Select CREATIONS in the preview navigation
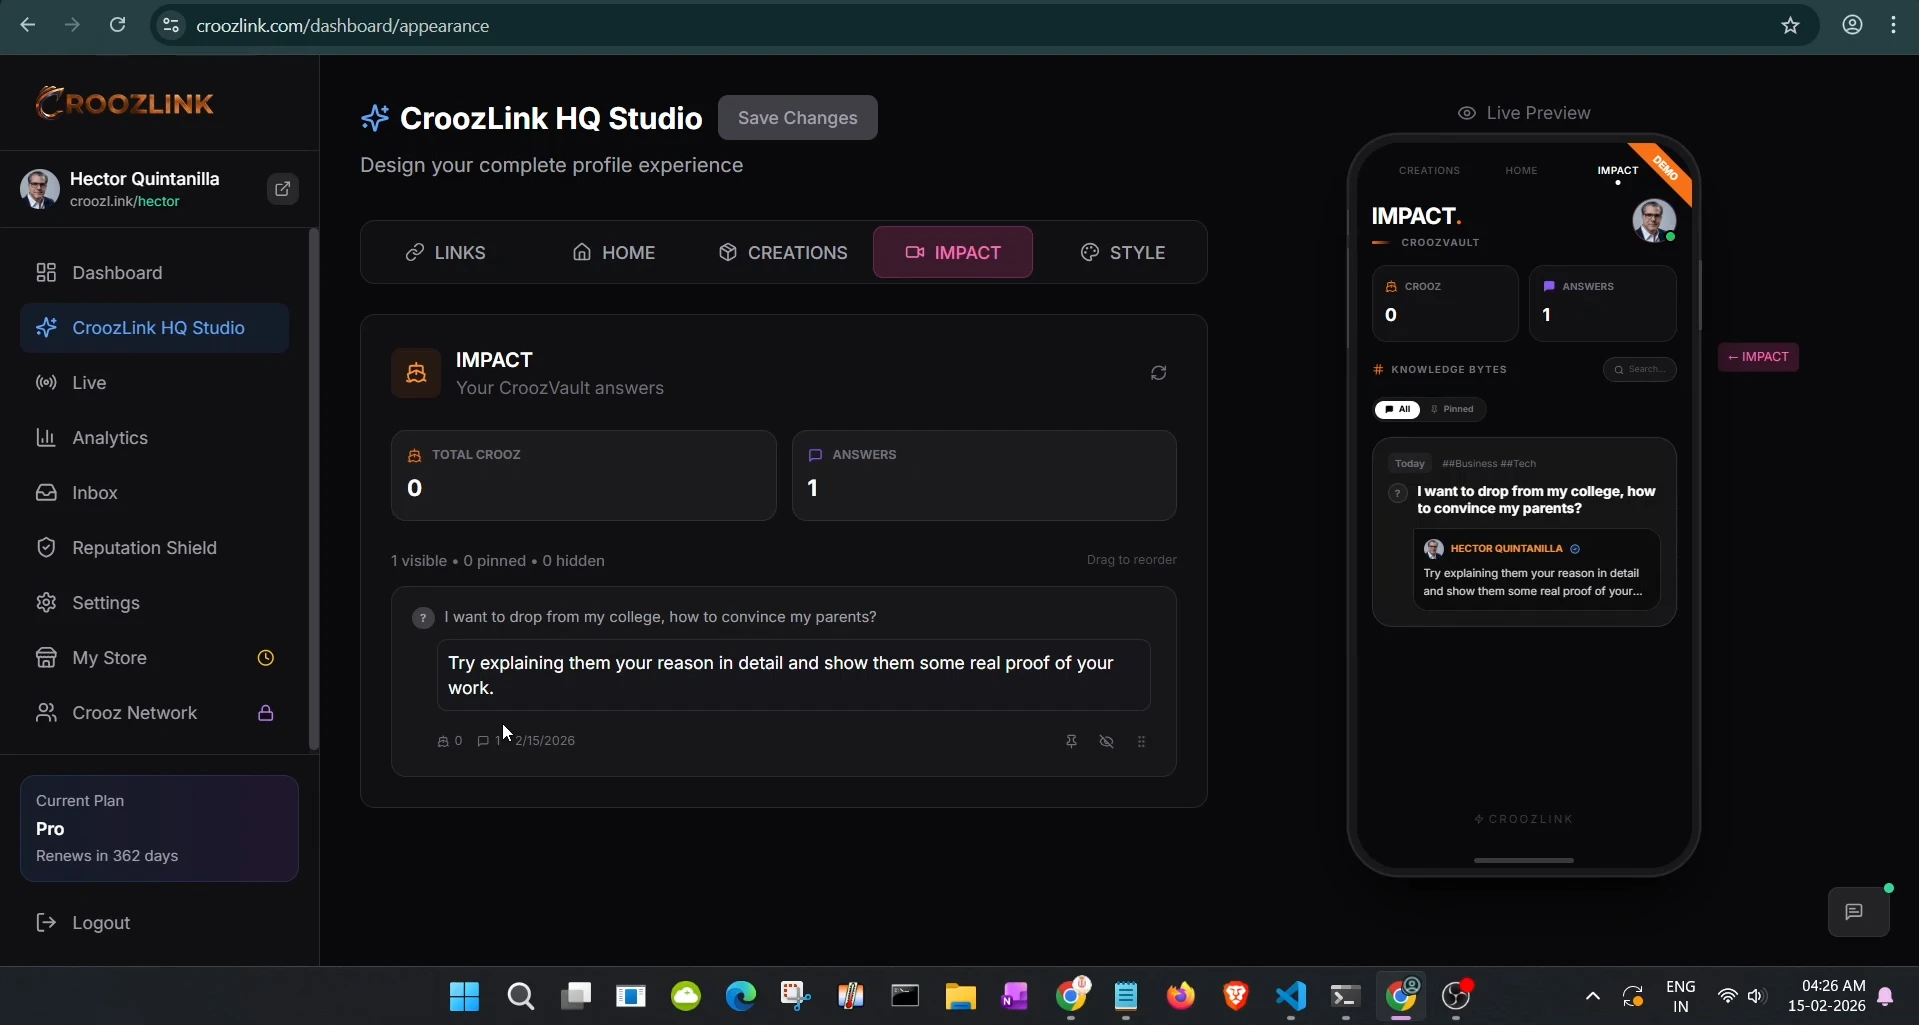This screenshot has height=1025, width=1919. (1429, 170)
